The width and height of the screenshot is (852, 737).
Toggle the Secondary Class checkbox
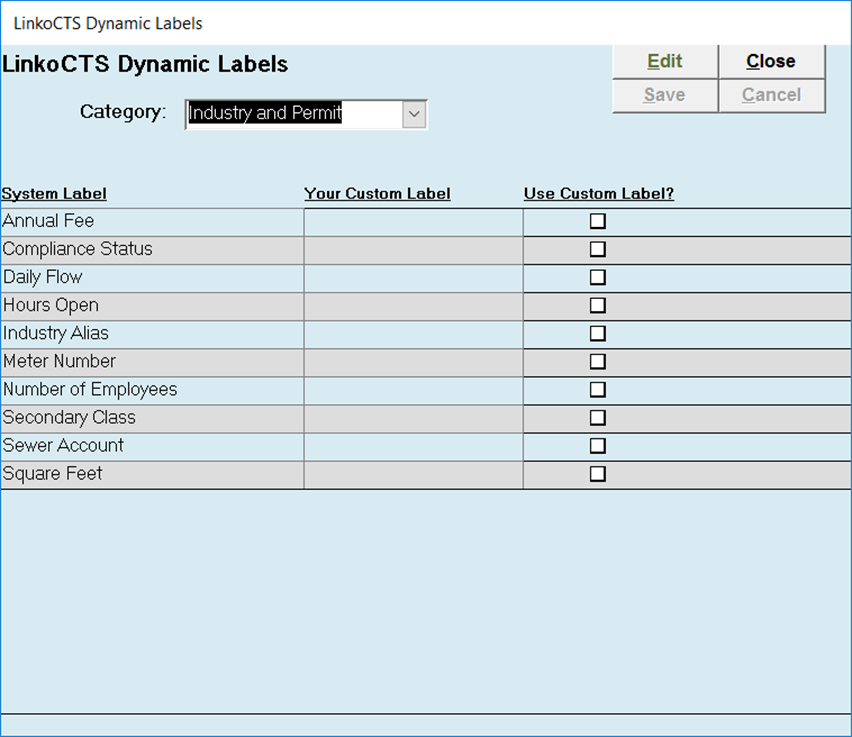pos(598,418)
